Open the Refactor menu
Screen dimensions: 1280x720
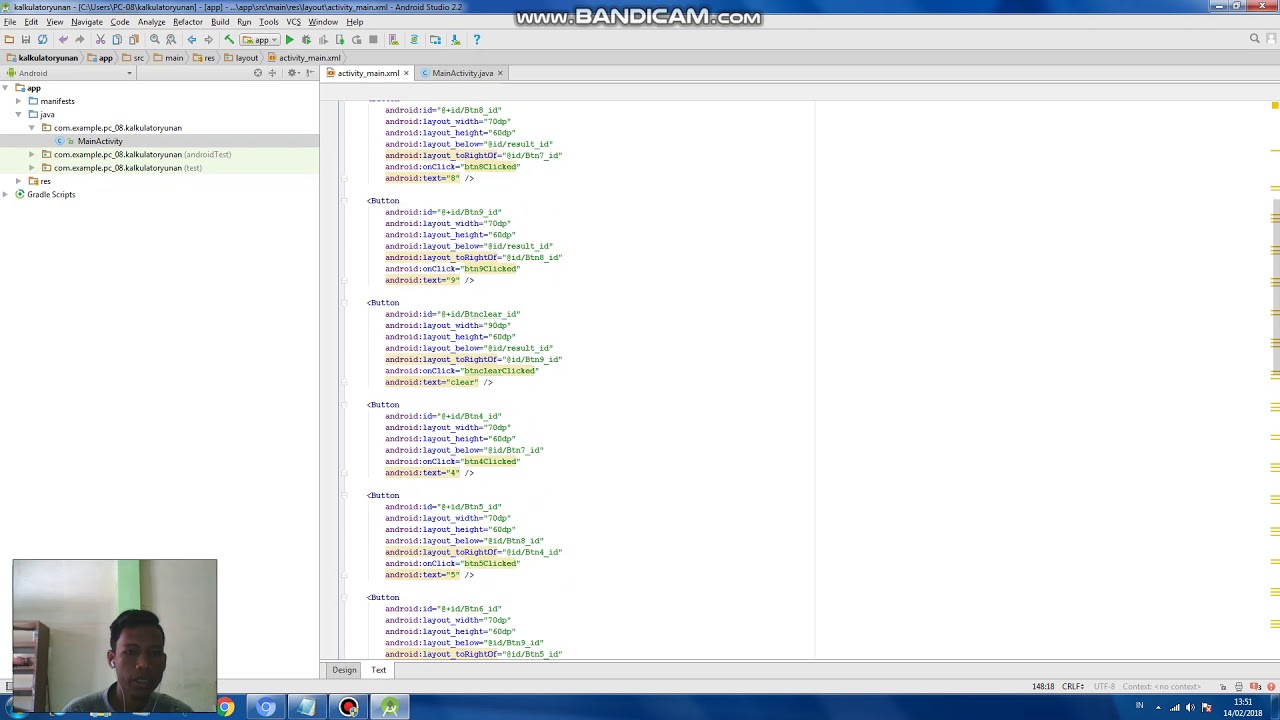pos(188,22)
